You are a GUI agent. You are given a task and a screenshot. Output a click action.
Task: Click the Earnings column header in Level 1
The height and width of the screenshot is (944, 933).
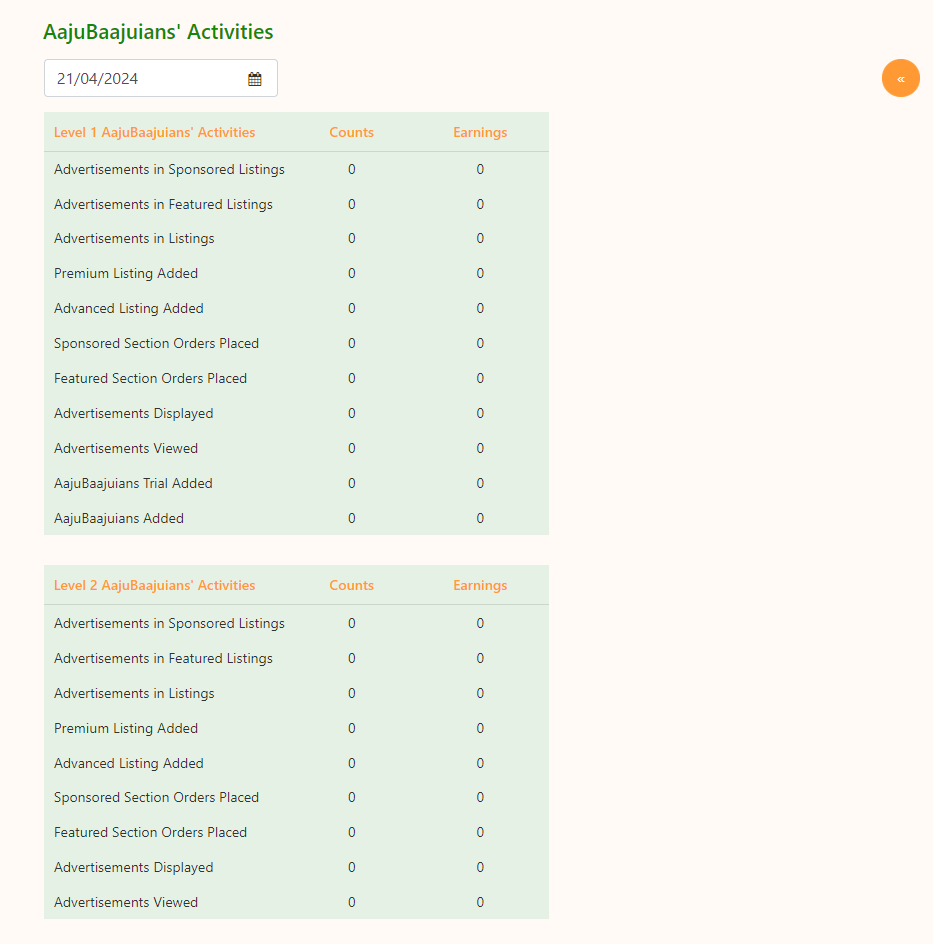(480, 132)
